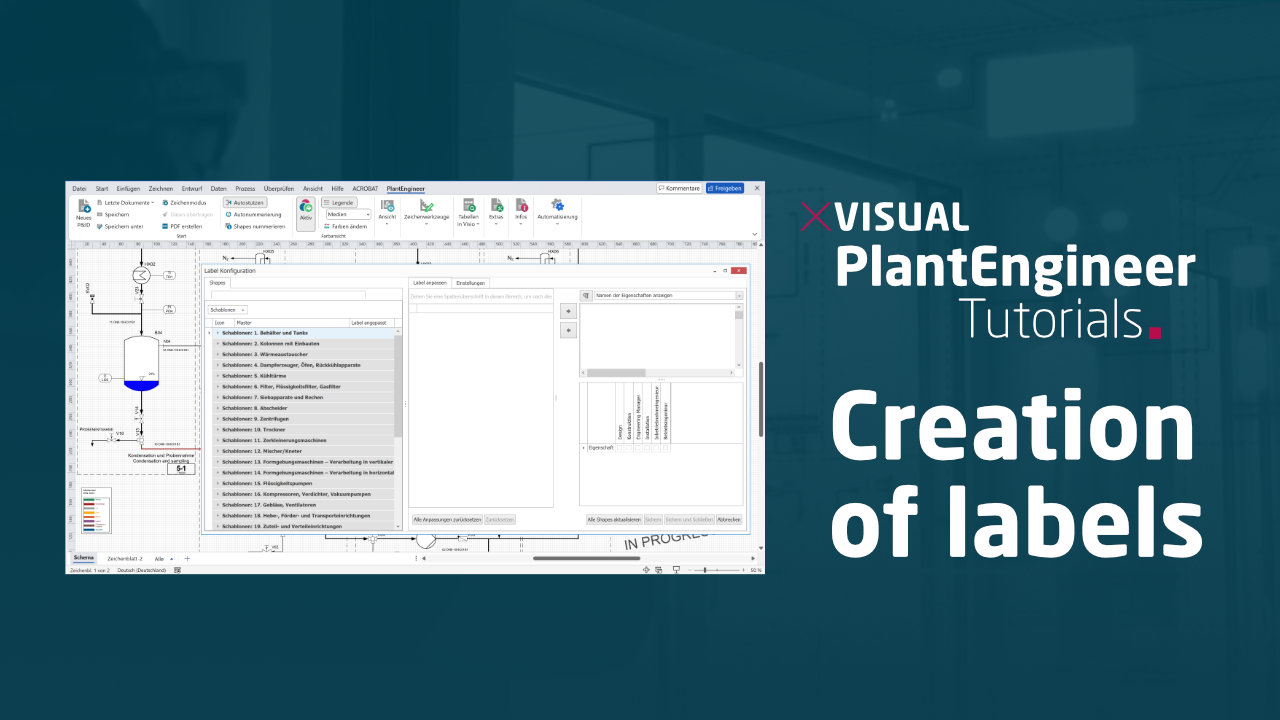Select Shapes nummerieren
Viewport: 1280px width, 720px height.
point(255,226)
